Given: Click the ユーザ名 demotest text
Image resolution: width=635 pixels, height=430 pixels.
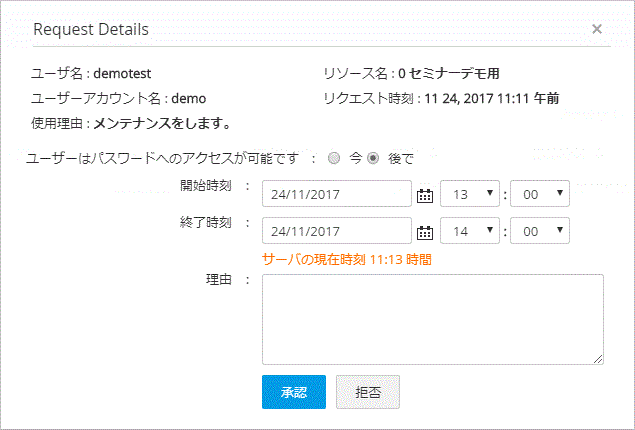Looking at the screenshot, I should tap(123, 73).
